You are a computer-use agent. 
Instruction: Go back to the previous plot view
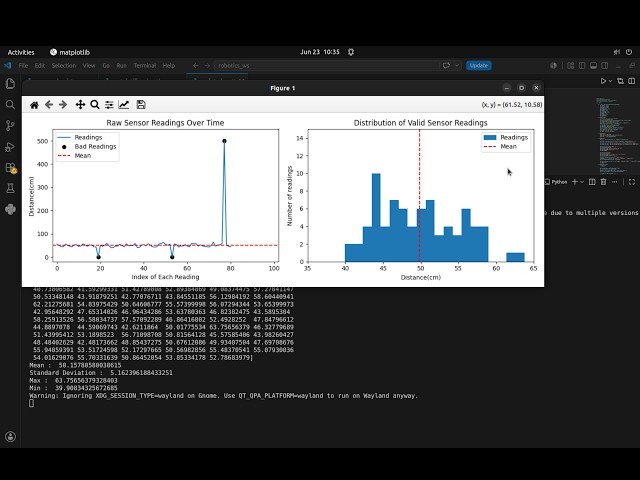click(x=49, y=105)
